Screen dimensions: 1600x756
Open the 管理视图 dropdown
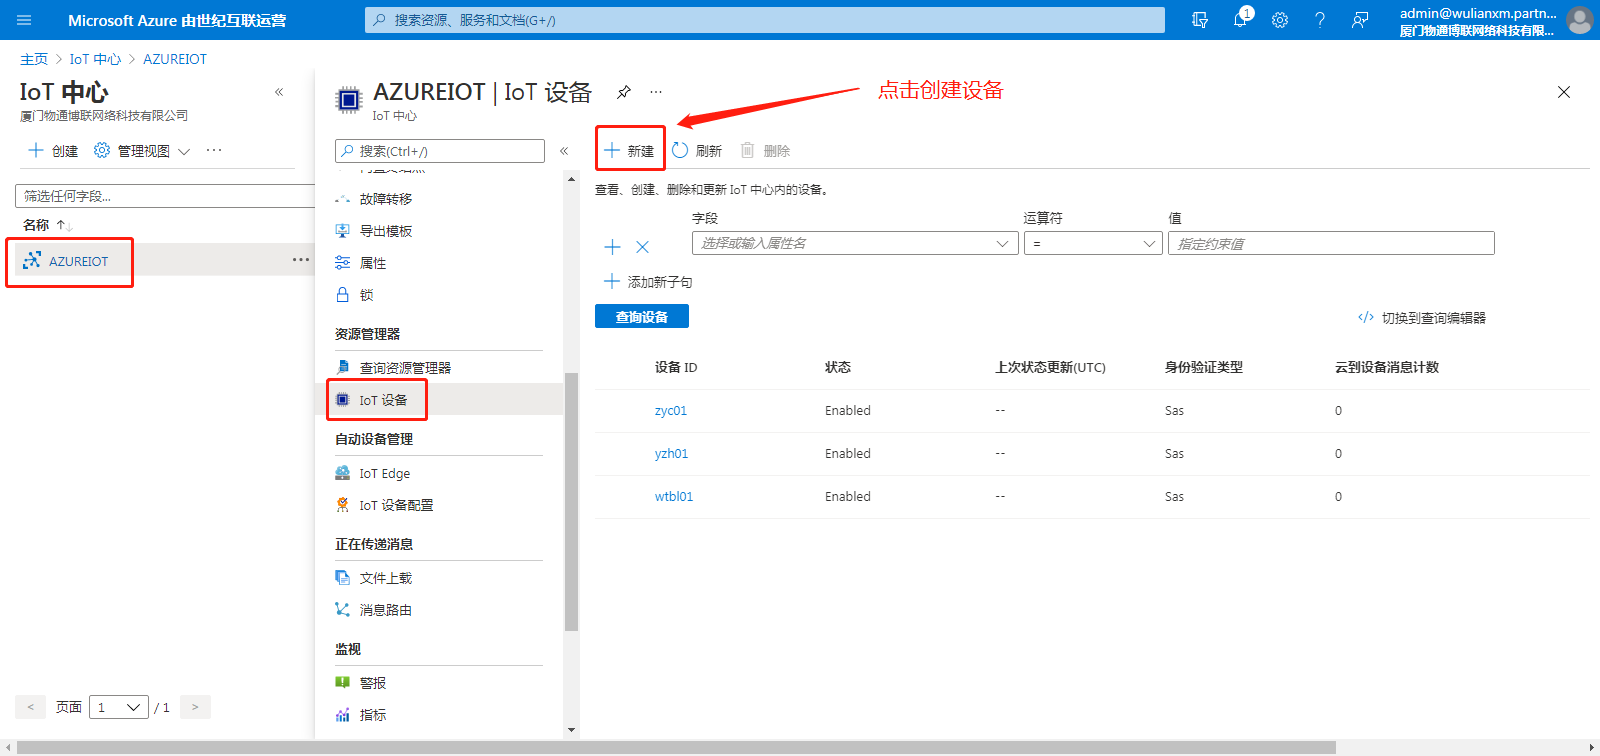click(x=142, y=151)
